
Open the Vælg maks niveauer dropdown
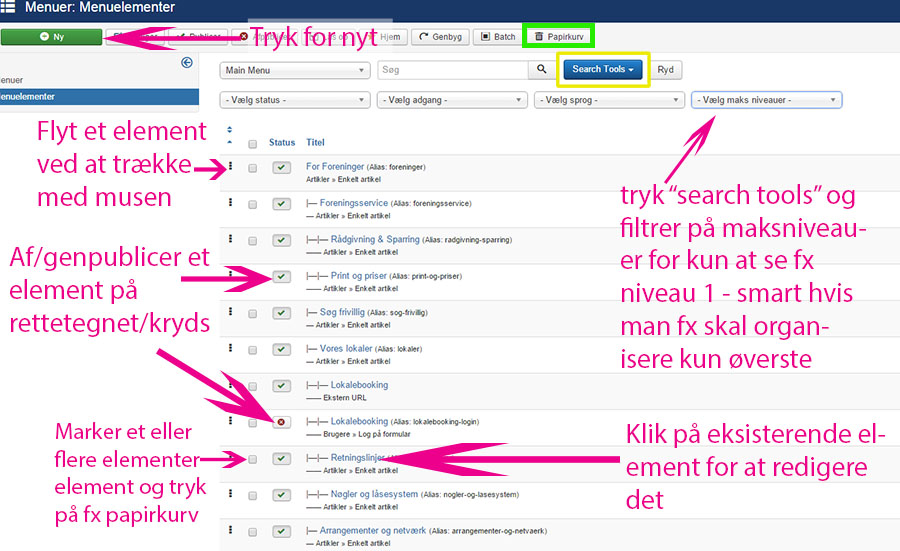[x=766, y=100]
